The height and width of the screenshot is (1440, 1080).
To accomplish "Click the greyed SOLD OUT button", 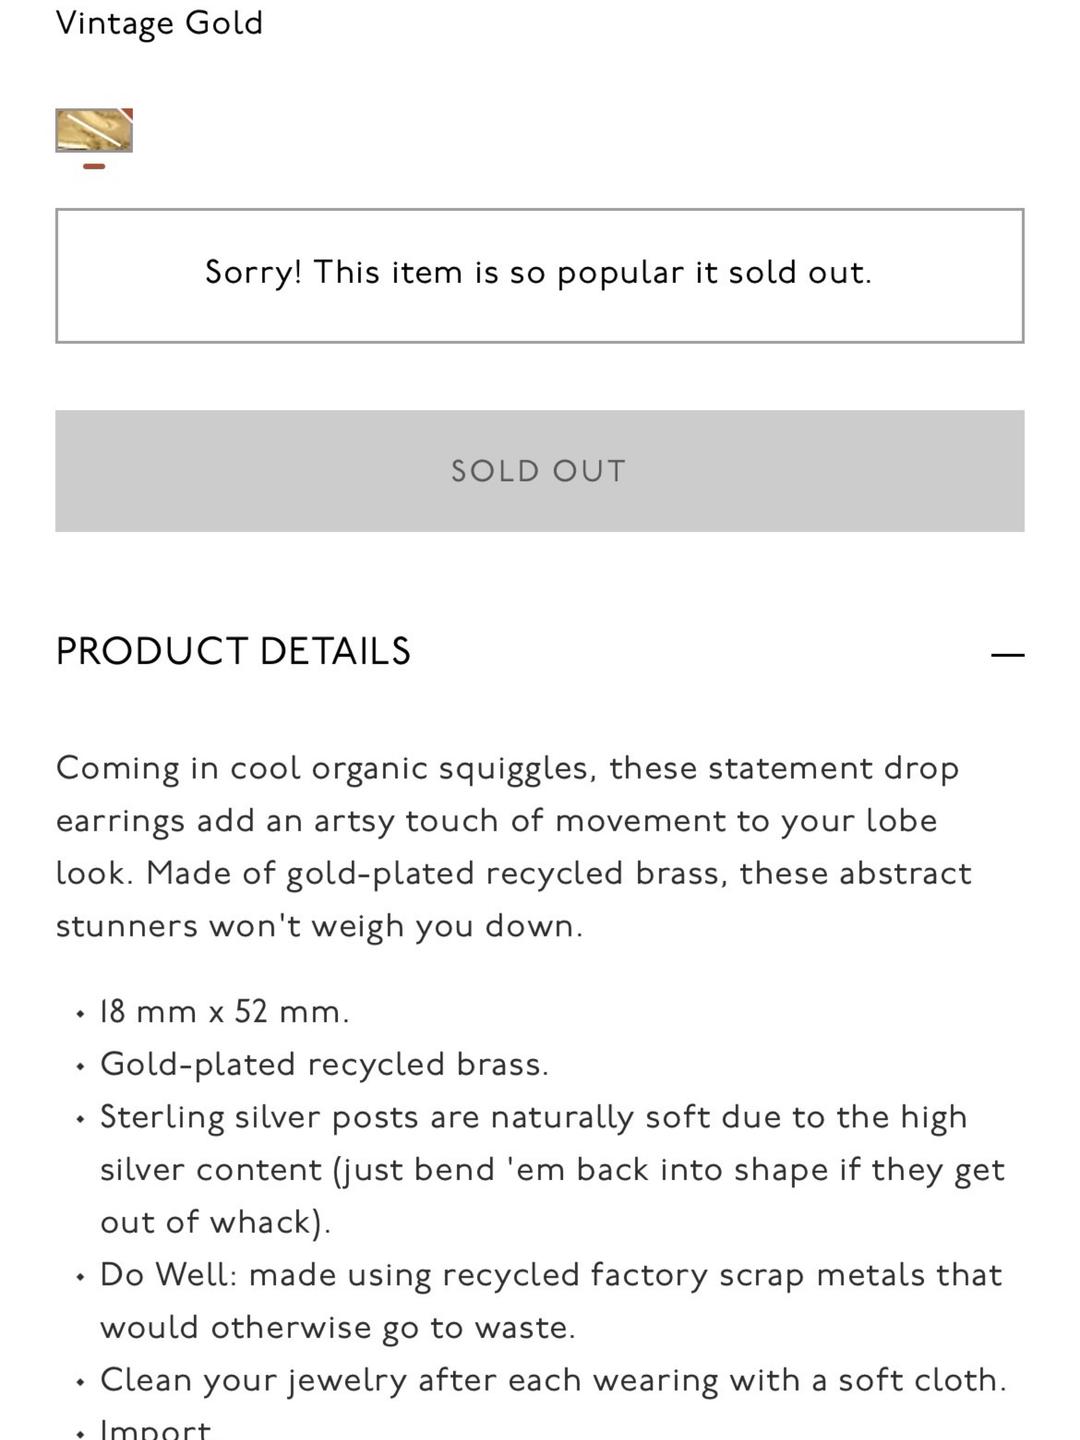I will (x=540, y=471).
